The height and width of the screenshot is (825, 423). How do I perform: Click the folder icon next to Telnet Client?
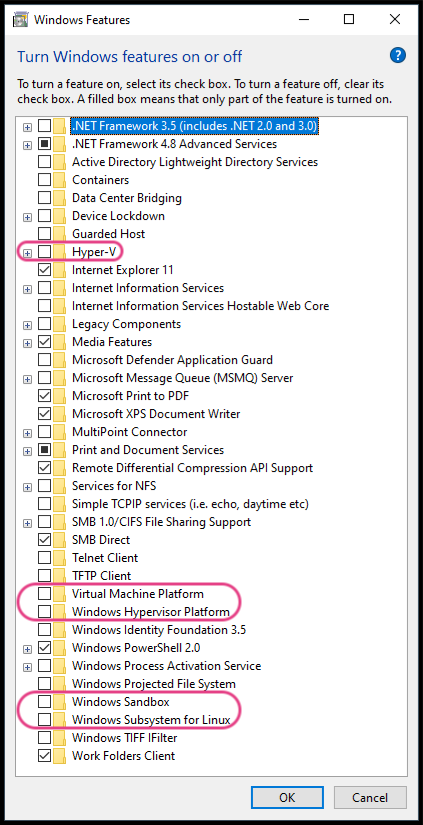60,558
